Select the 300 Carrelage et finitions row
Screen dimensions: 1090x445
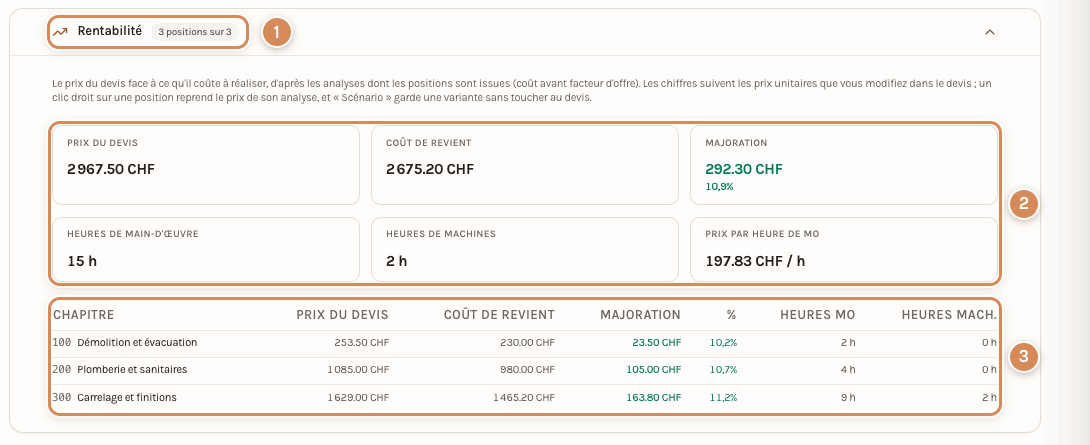(525, 398)
